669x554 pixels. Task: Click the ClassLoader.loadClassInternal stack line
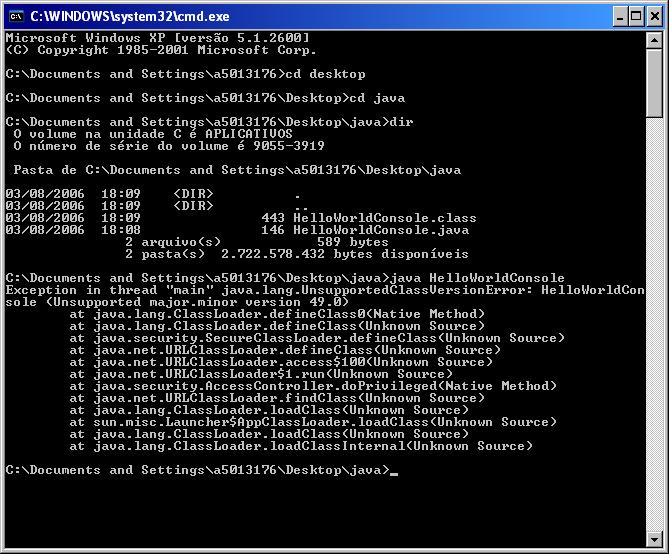(301, 446)
